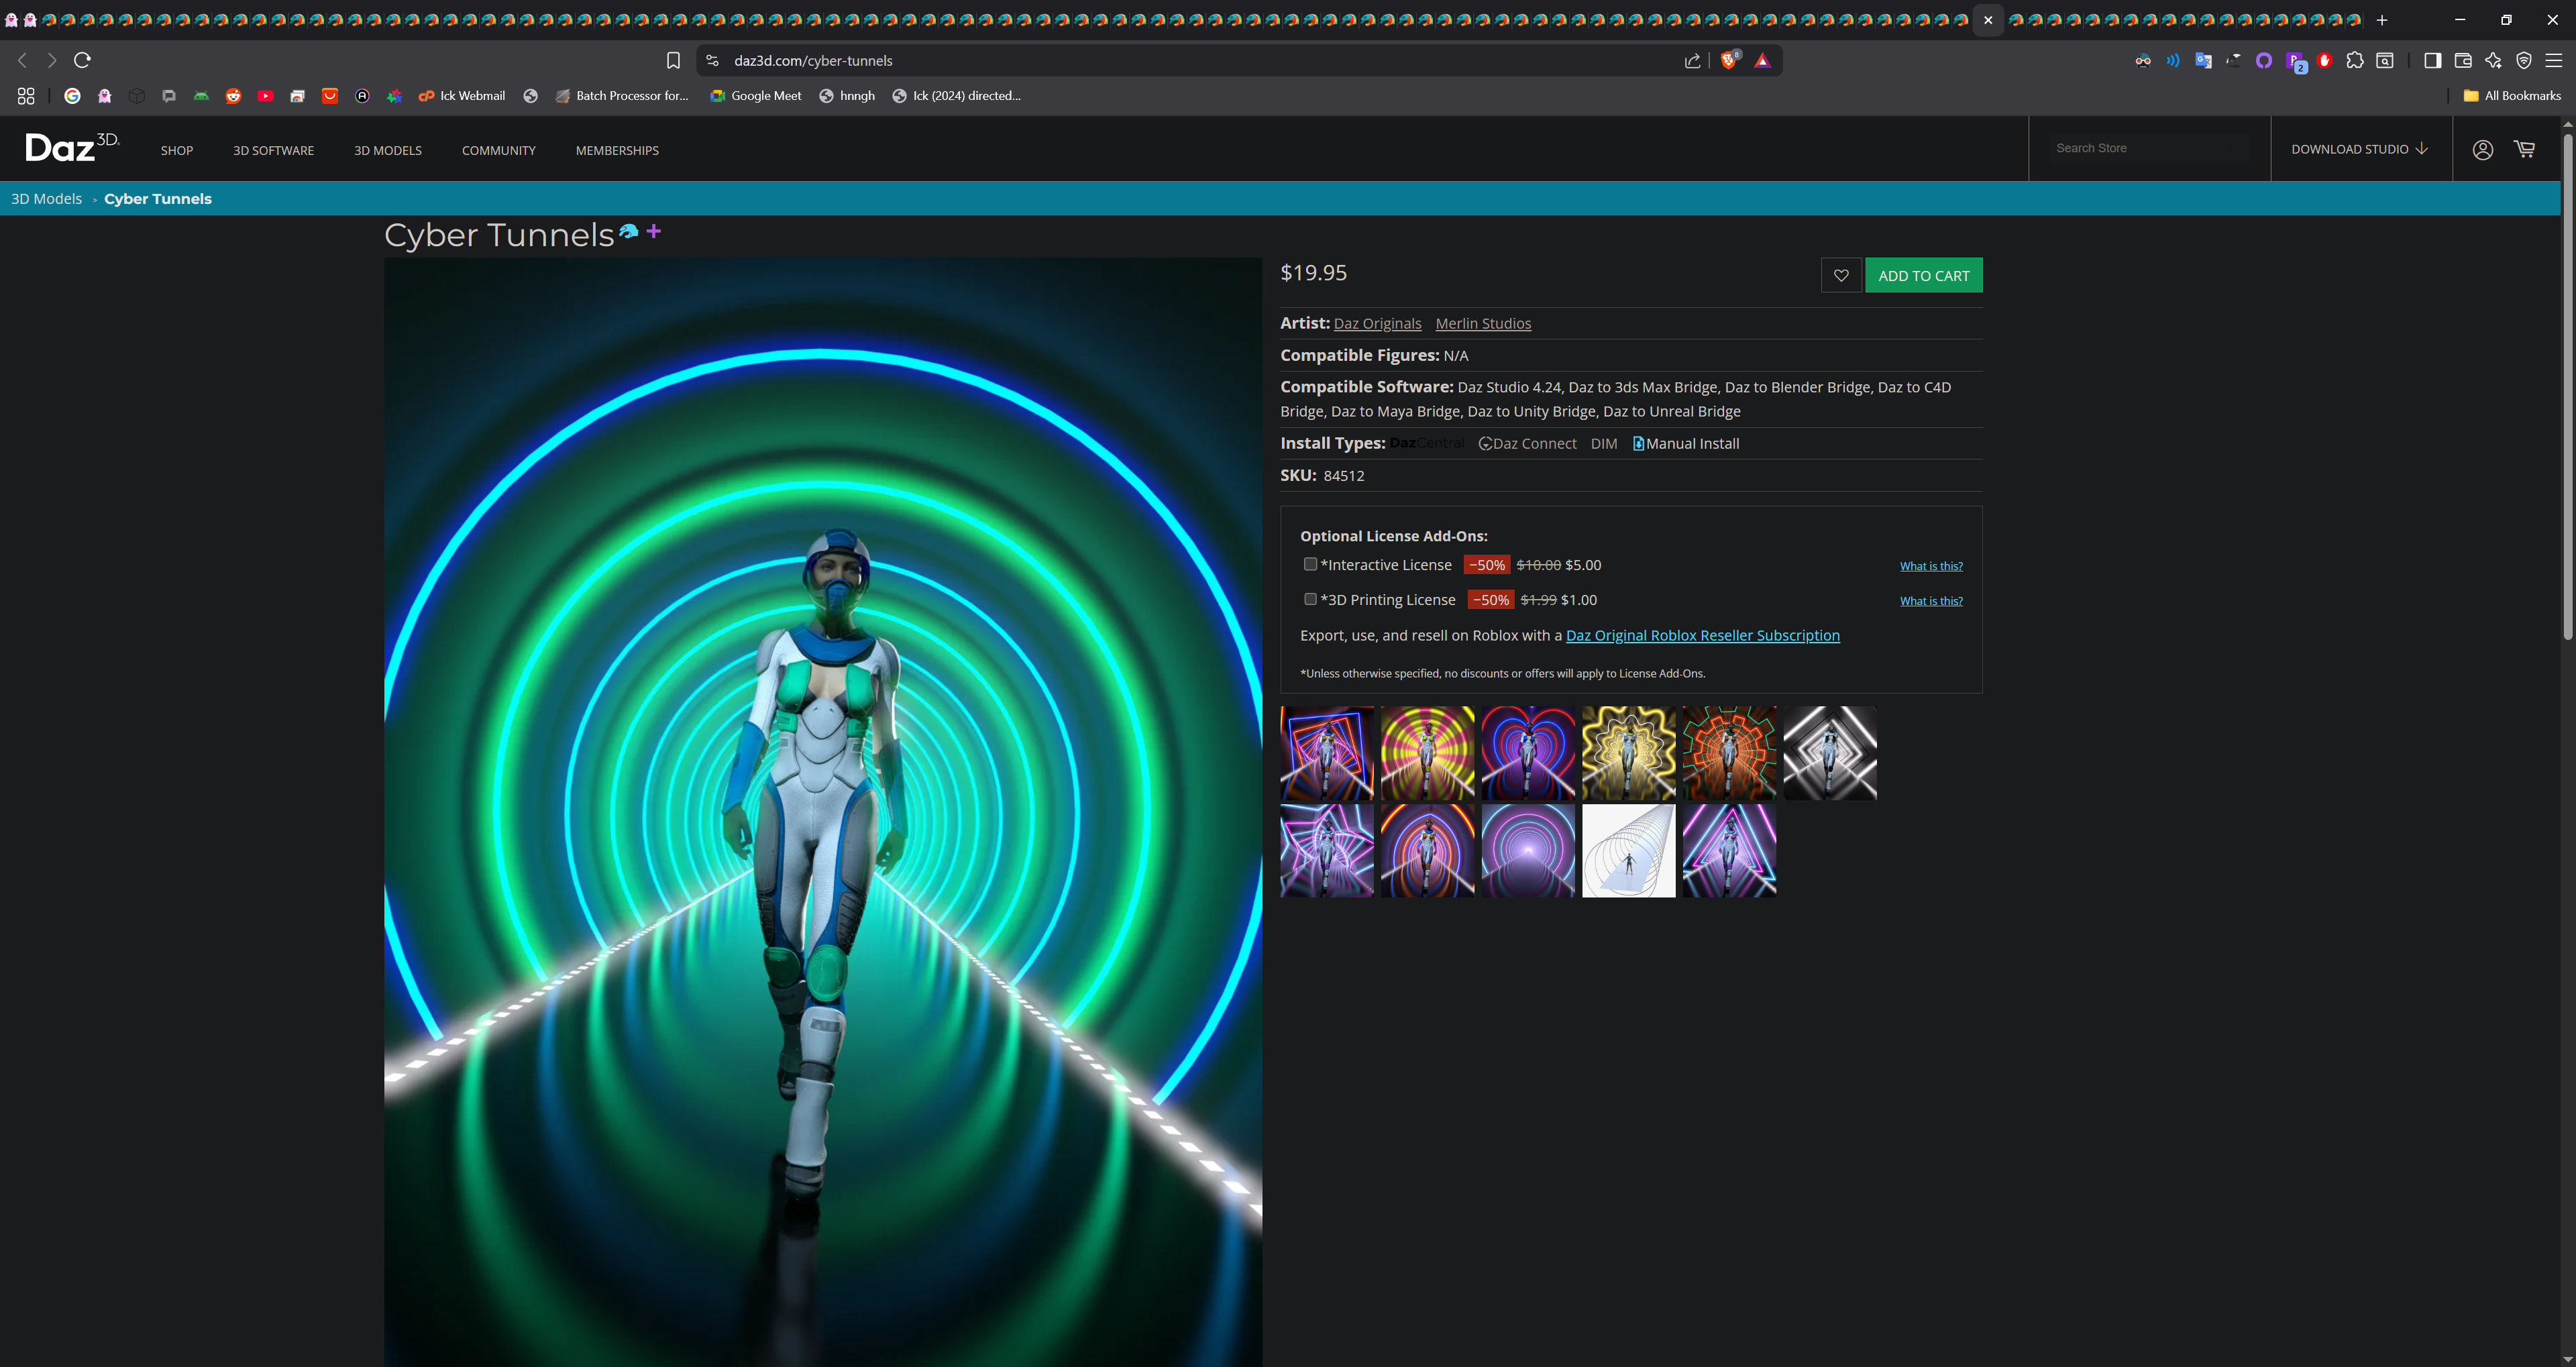Image resolution: width=2576 pixels, height=1367 pixels.
Task: Open the SHOP menu
Action: [177, 150]
